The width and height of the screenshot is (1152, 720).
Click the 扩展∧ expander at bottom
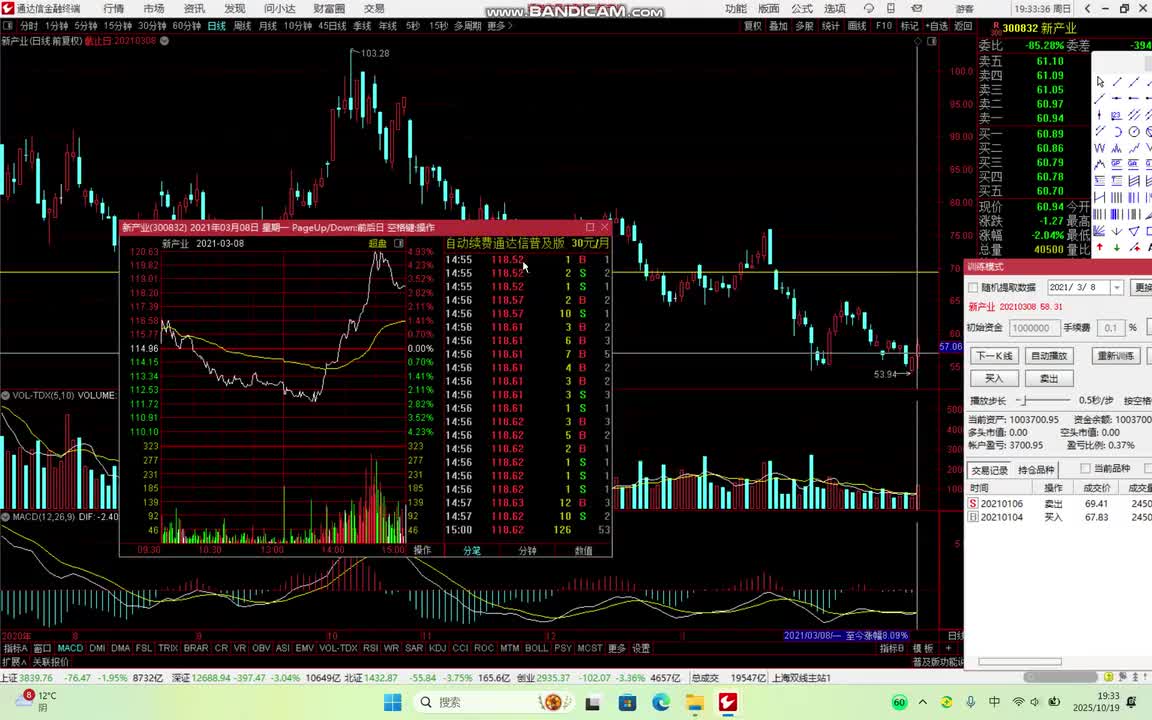coord(15,662)
